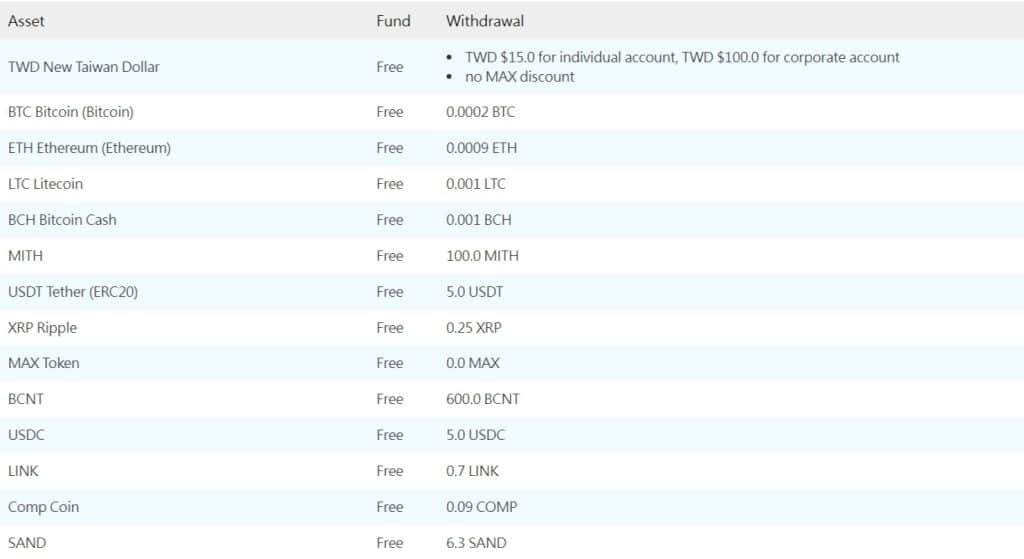Select the 'MITH' asset cell
The image size is (1024, 559).
click(x=25, y=255)
